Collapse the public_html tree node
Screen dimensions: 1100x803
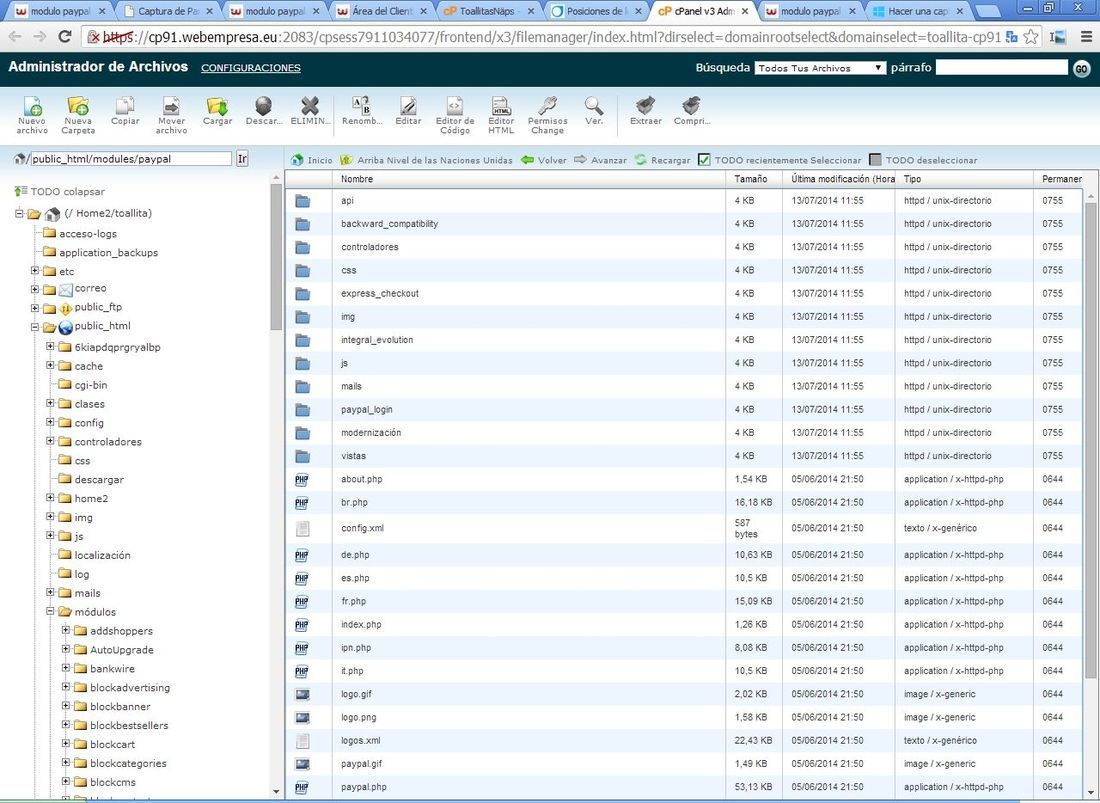[x=35, y=326]
